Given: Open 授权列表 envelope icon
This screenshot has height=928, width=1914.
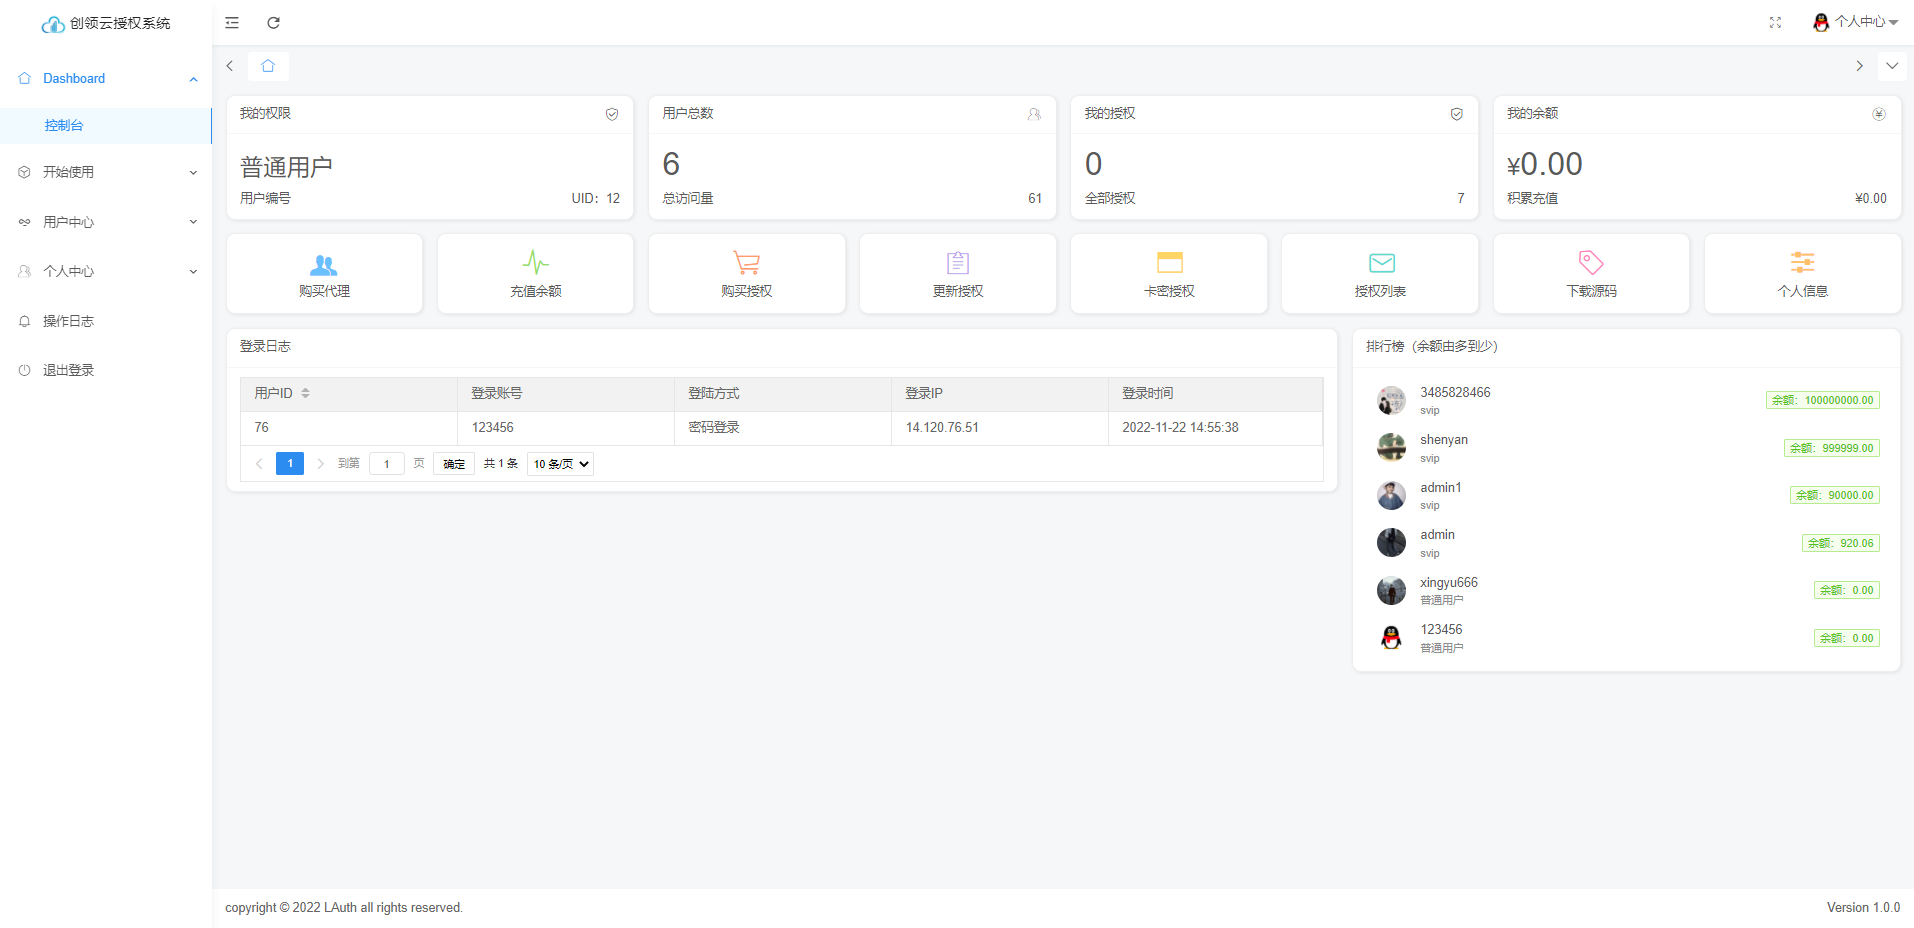Looking at the screenshot, I should (x=1381, y=263).
